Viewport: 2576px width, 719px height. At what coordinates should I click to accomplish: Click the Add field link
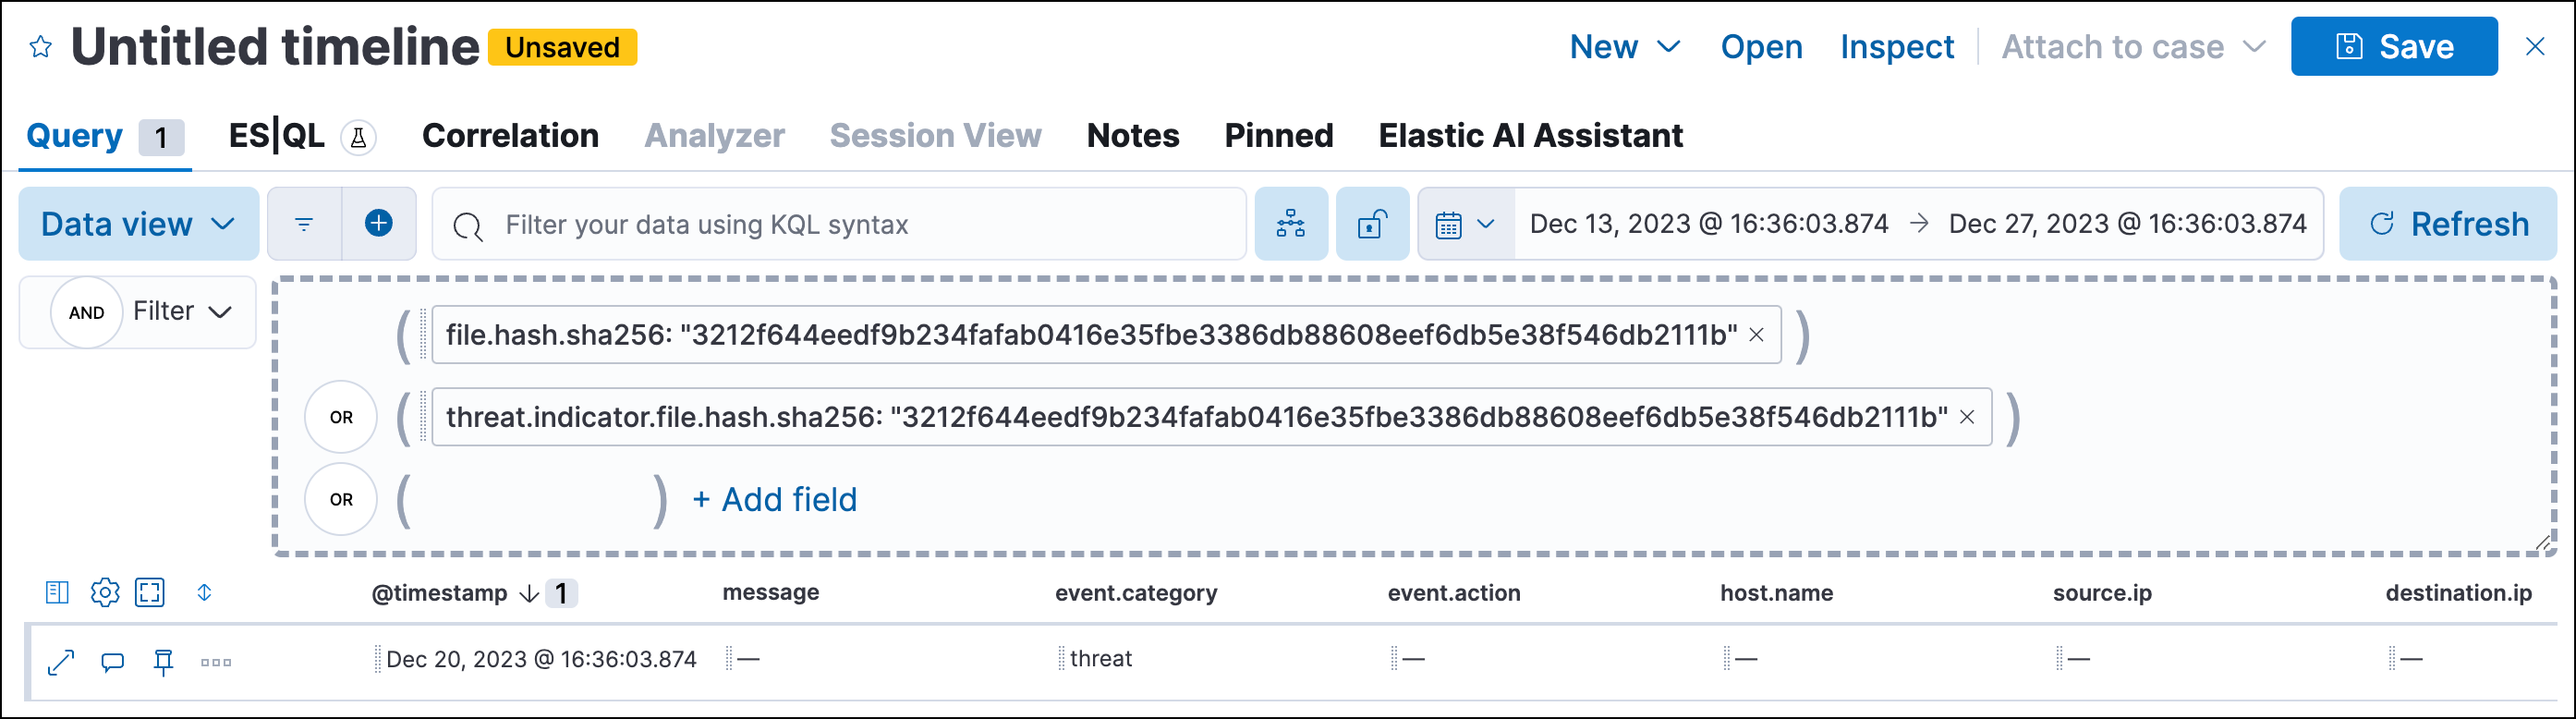[x=775, y=499]
